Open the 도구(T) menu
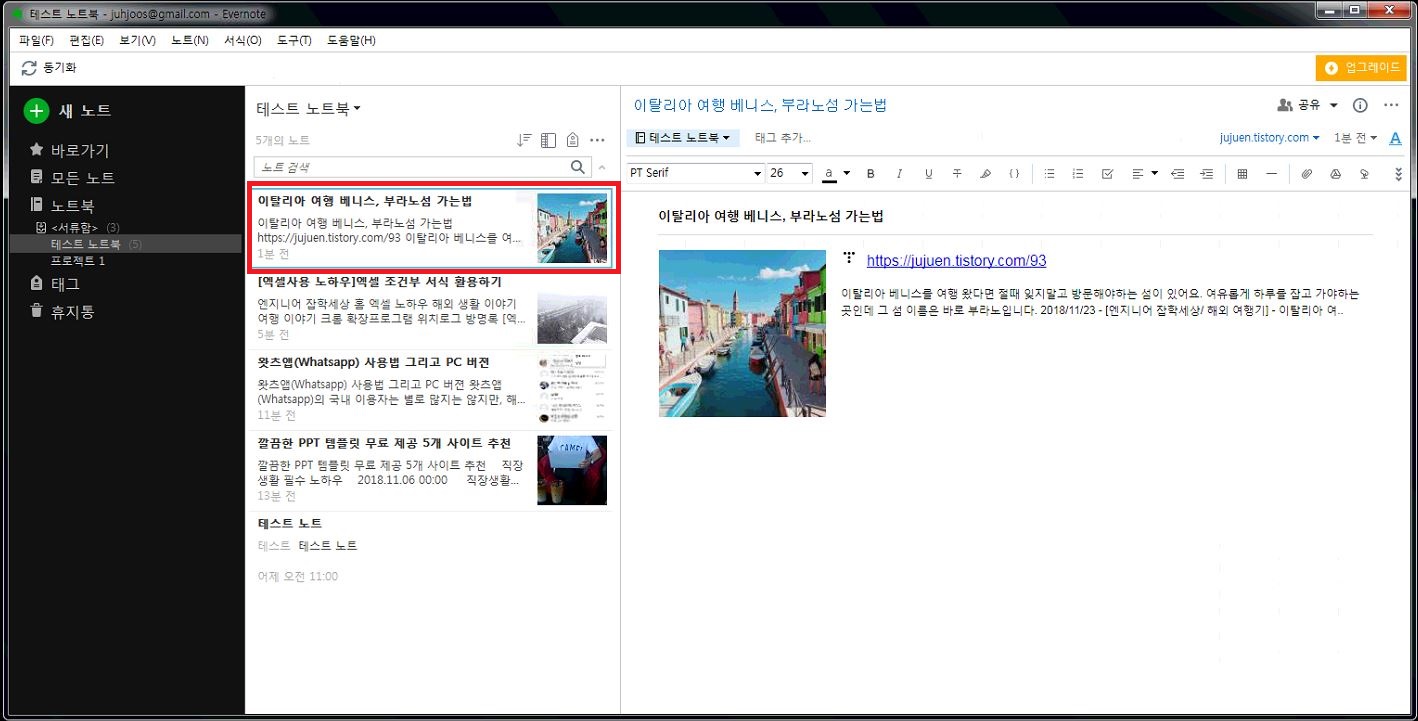 (x=294, y=40)
